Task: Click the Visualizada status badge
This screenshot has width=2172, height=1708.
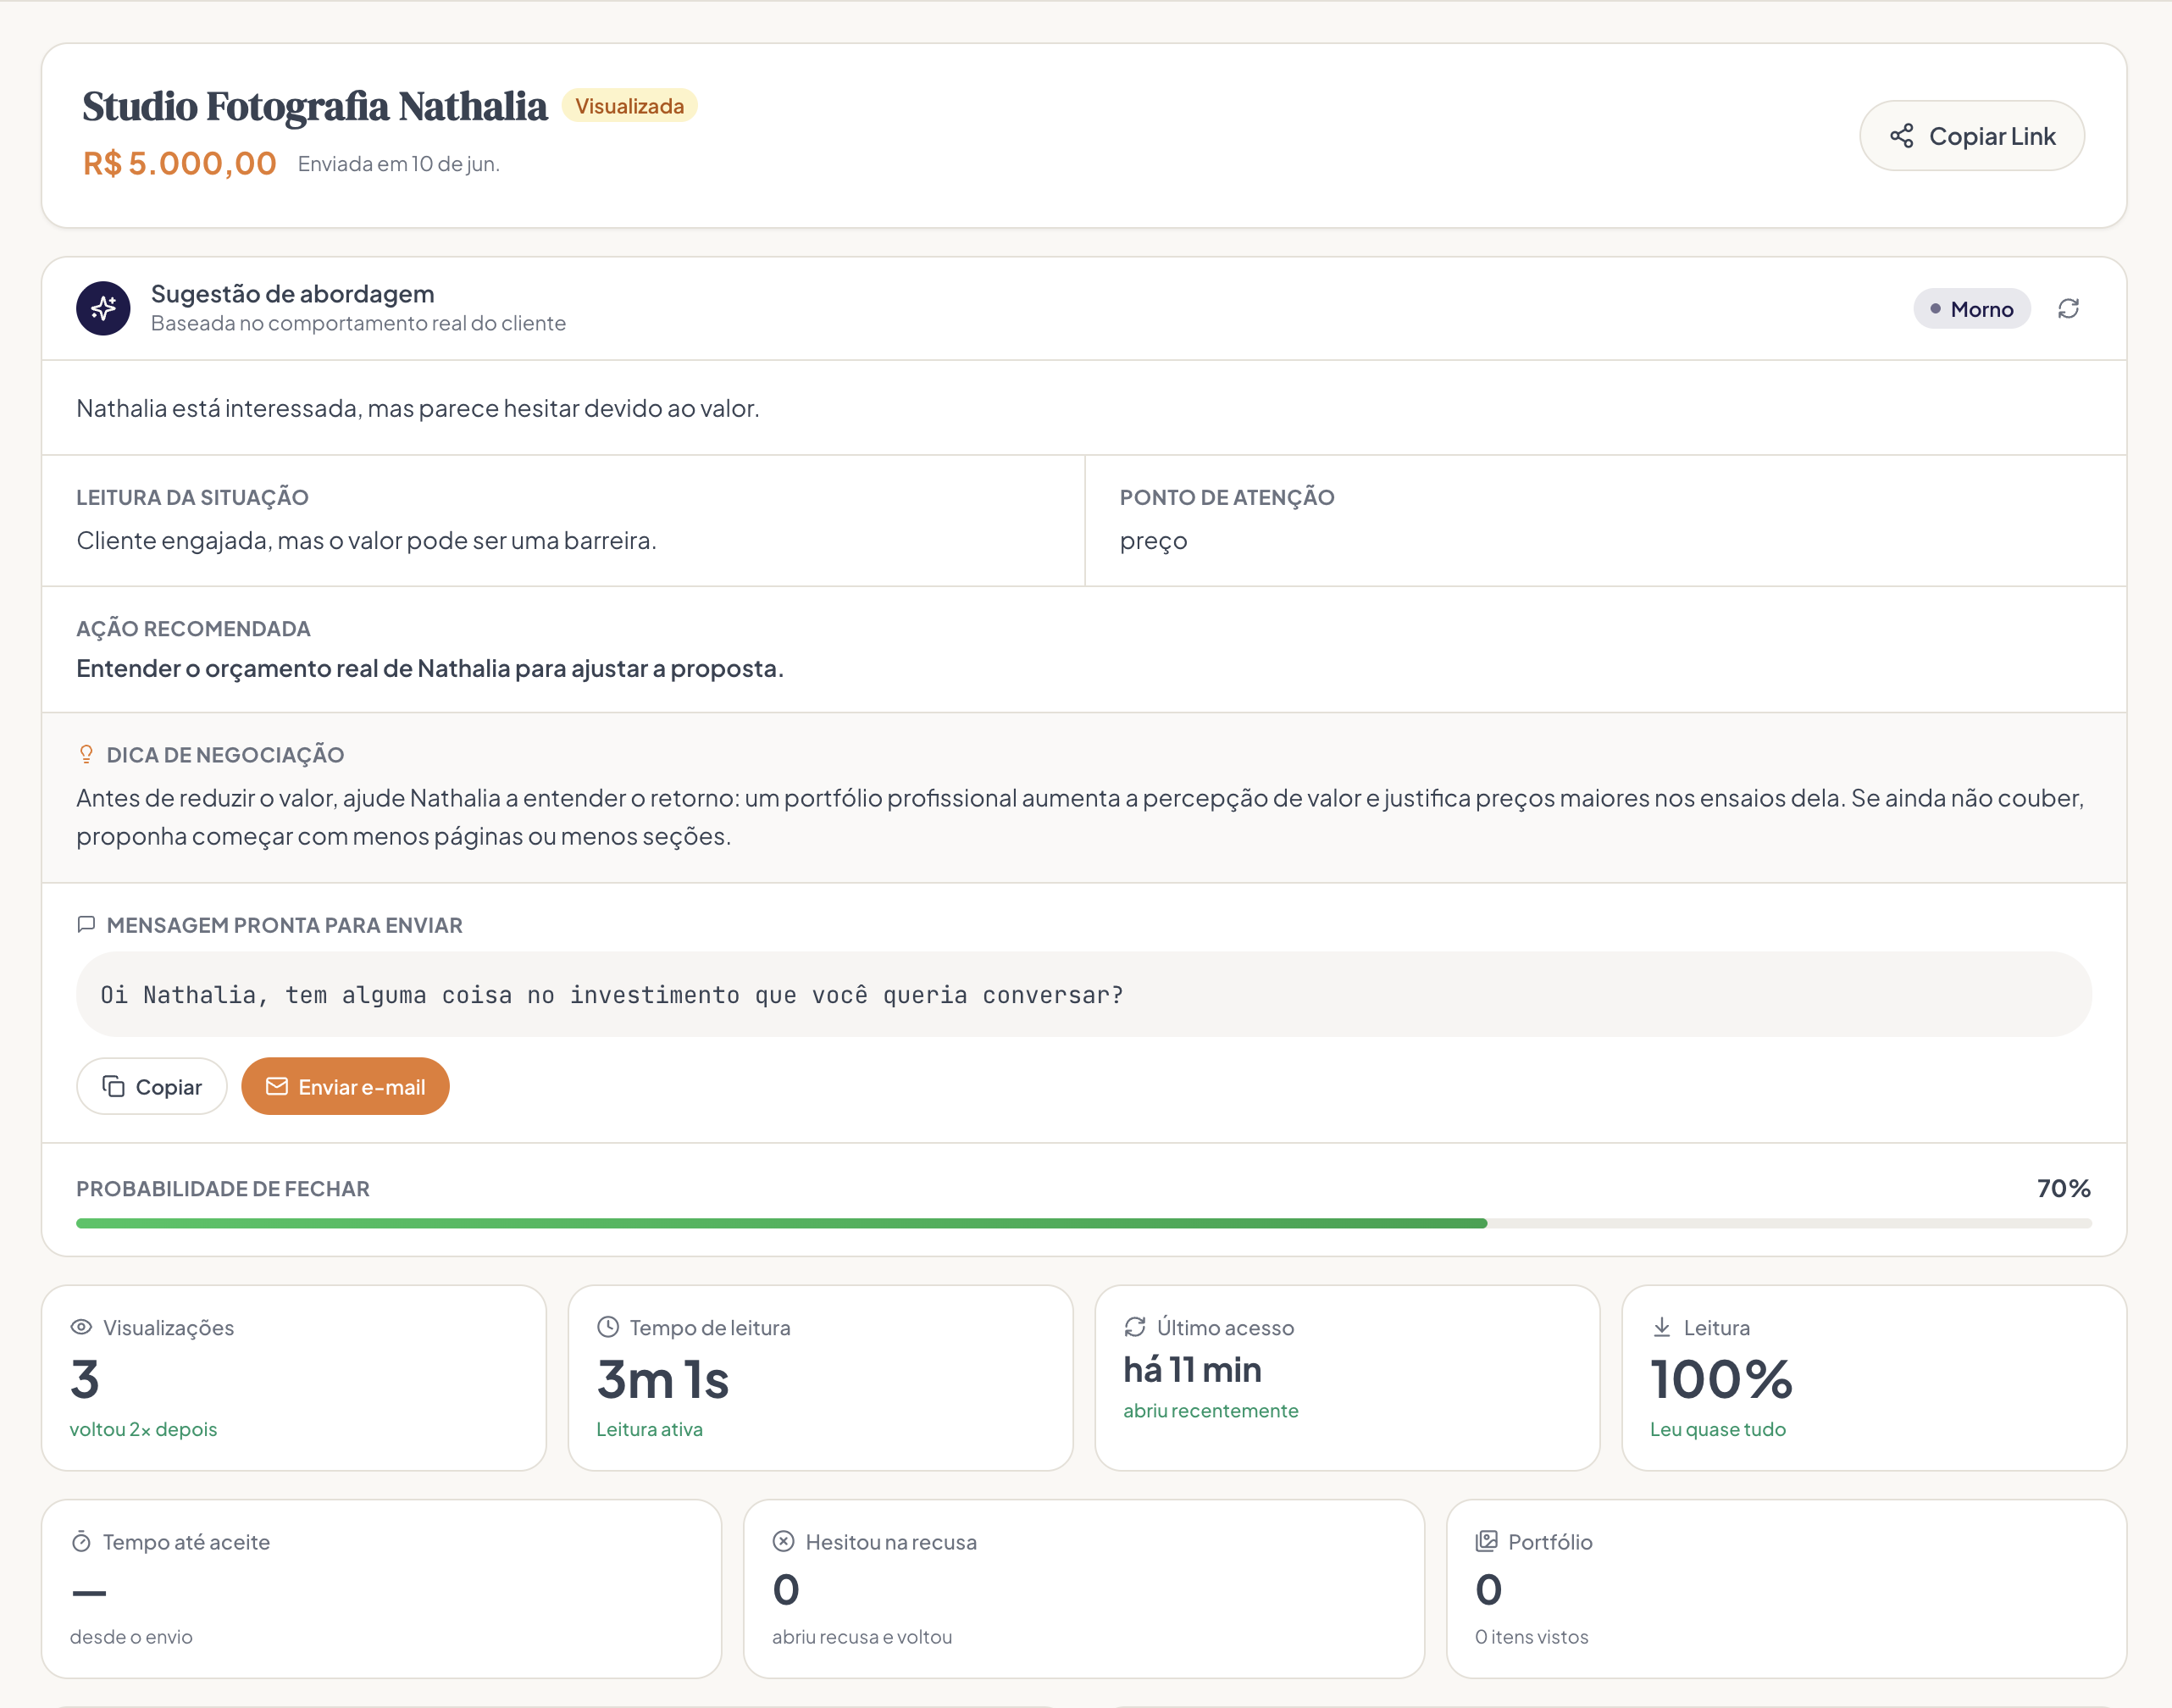Action: click(x=629, y=106)
